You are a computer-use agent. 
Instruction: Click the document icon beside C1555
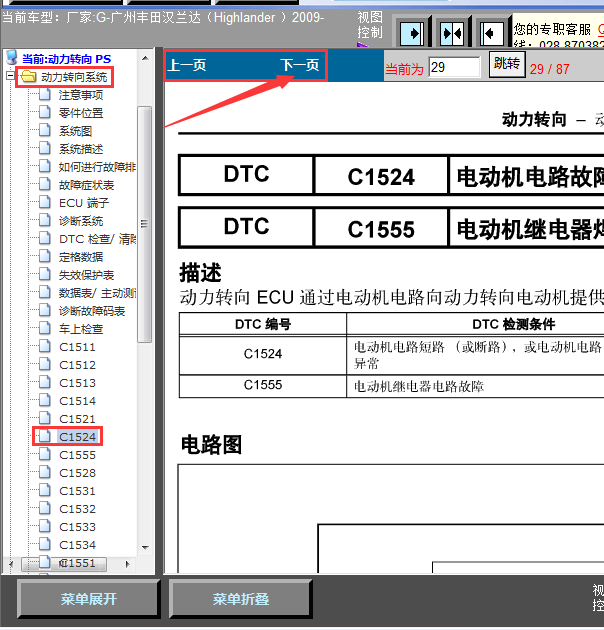(45, 454)
